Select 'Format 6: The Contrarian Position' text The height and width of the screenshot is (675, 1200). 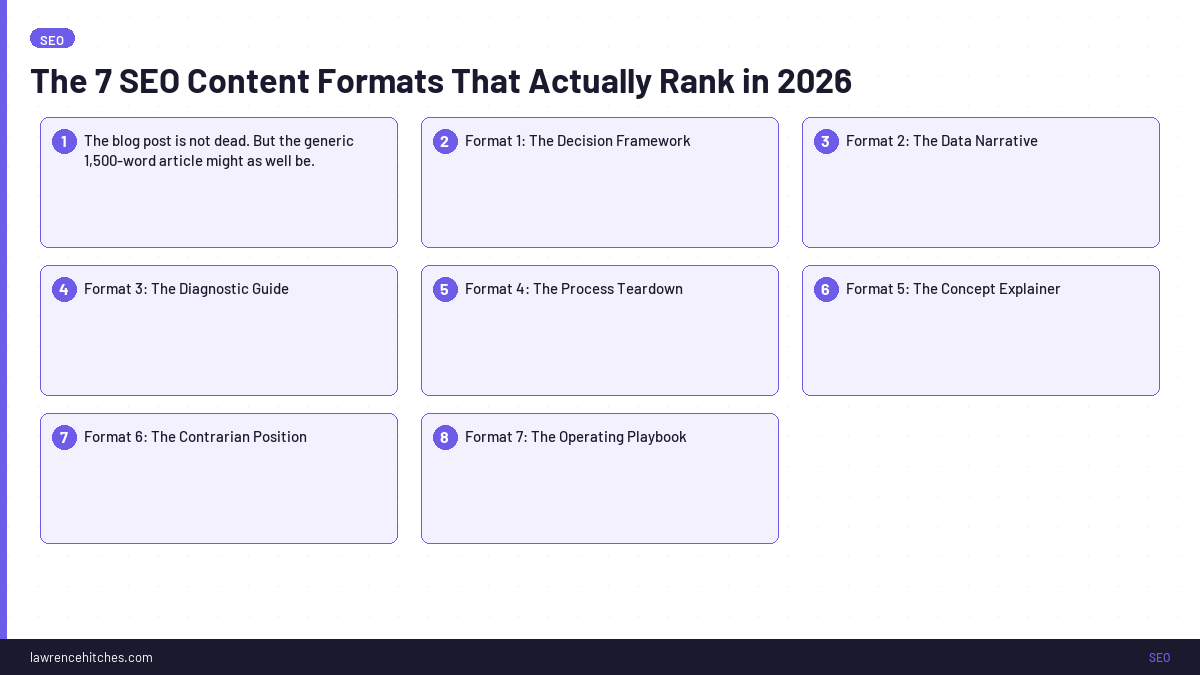[x=195, y=437]
